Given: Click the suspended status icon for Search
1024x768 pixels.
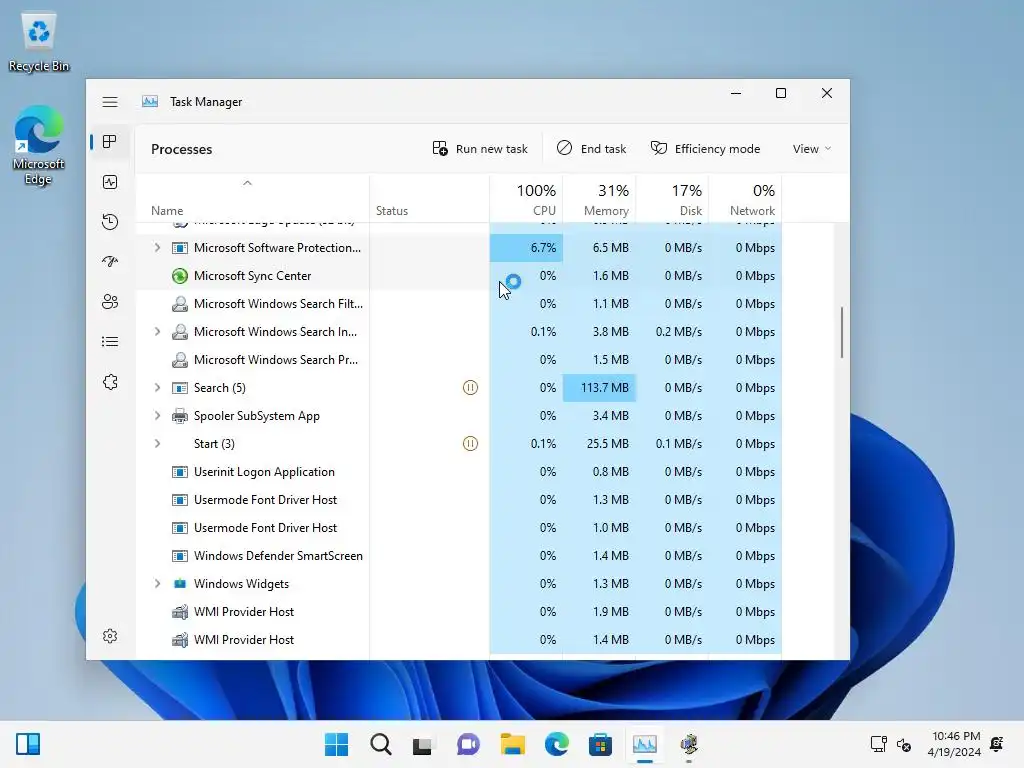Looking at the screenshot, I should pos(470,388).
